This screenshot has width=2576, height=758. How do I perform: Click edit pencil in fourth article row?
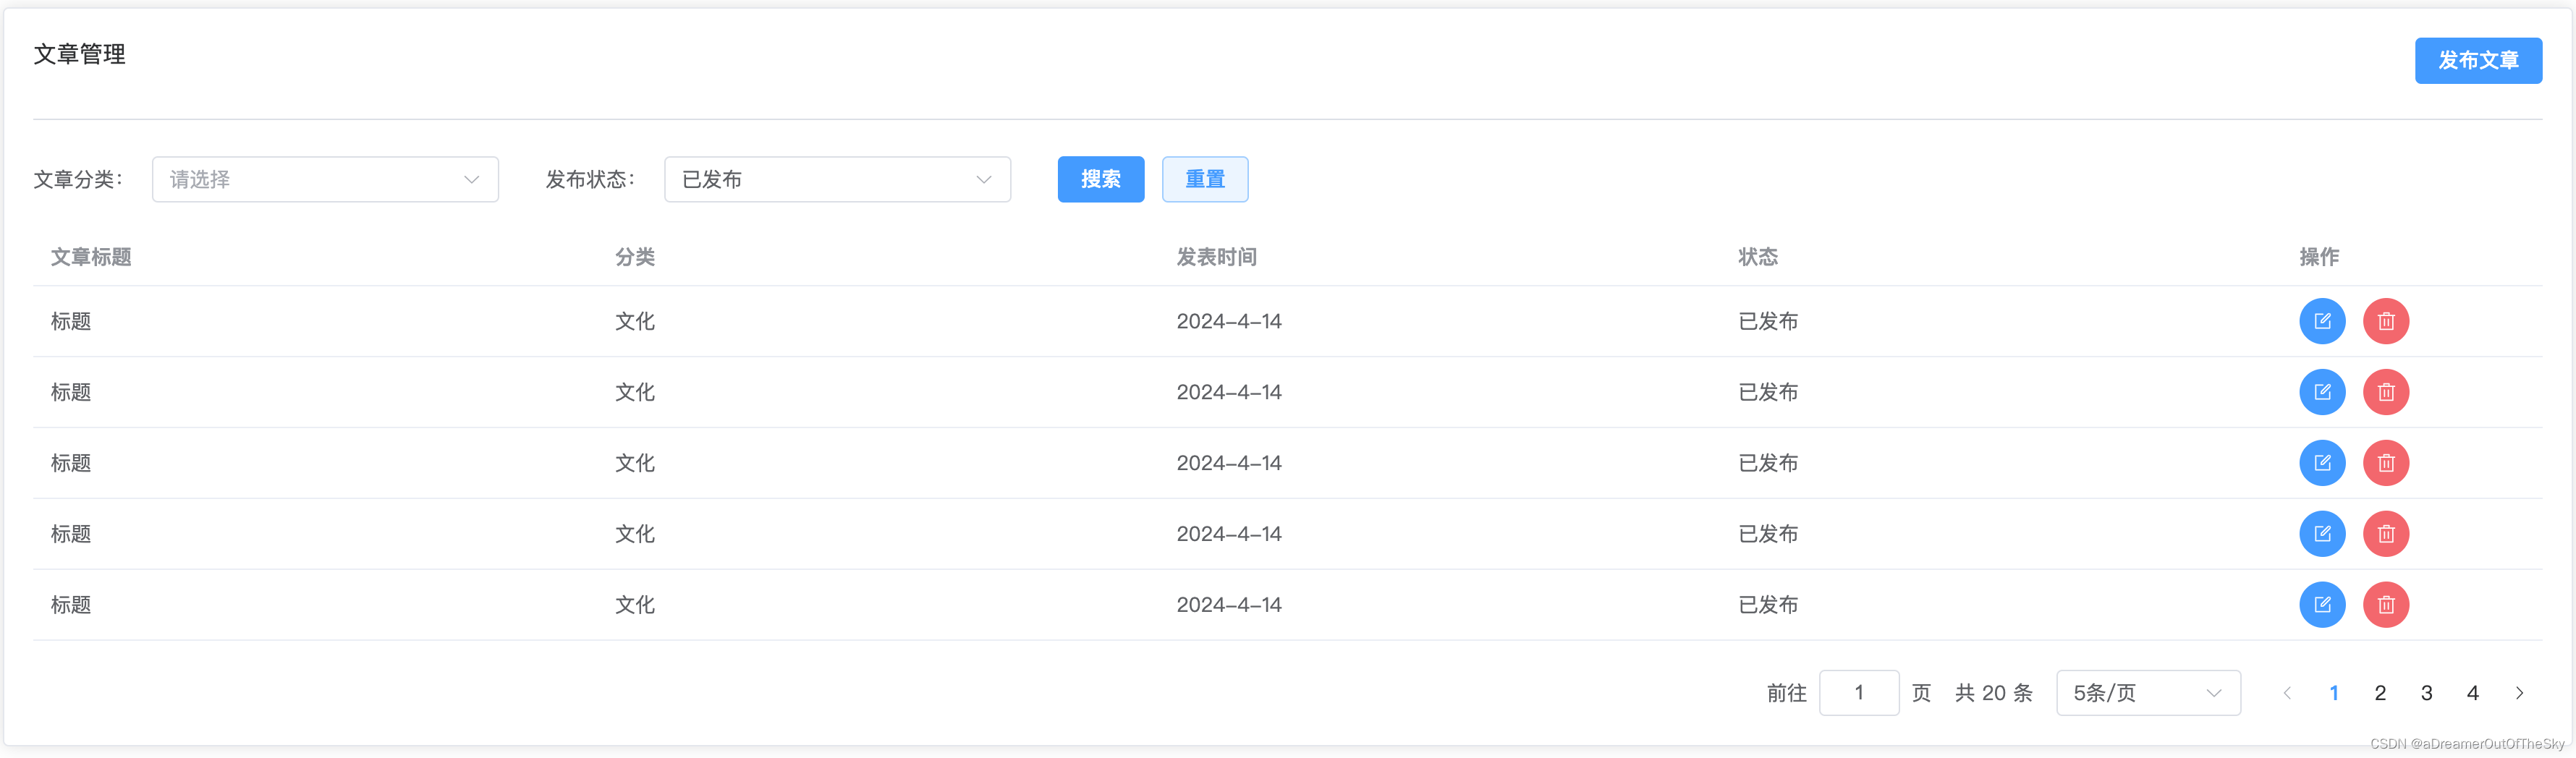point(2322,534)
